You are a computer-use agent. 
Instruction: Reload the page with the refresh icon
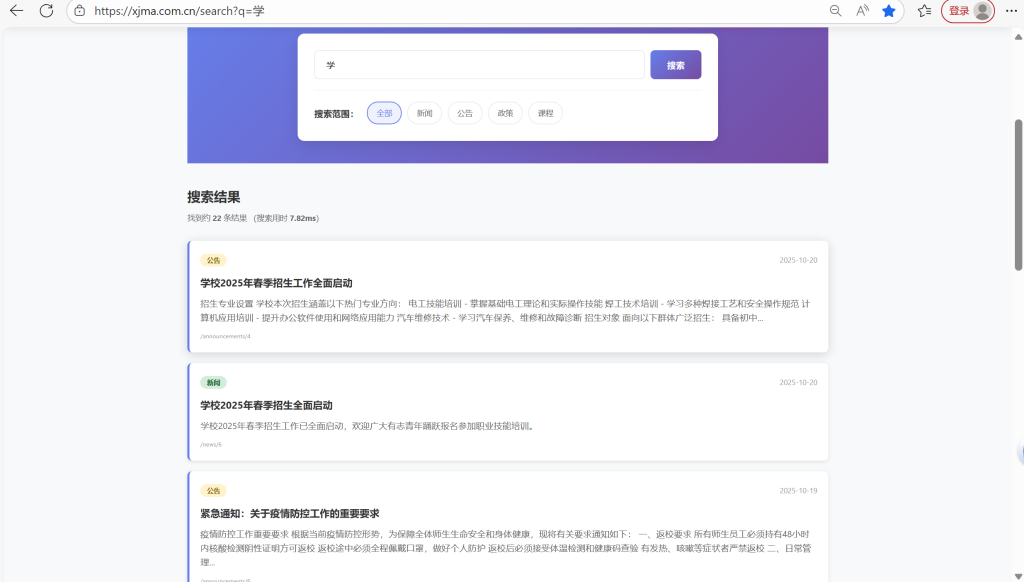(x=46, y=11)
